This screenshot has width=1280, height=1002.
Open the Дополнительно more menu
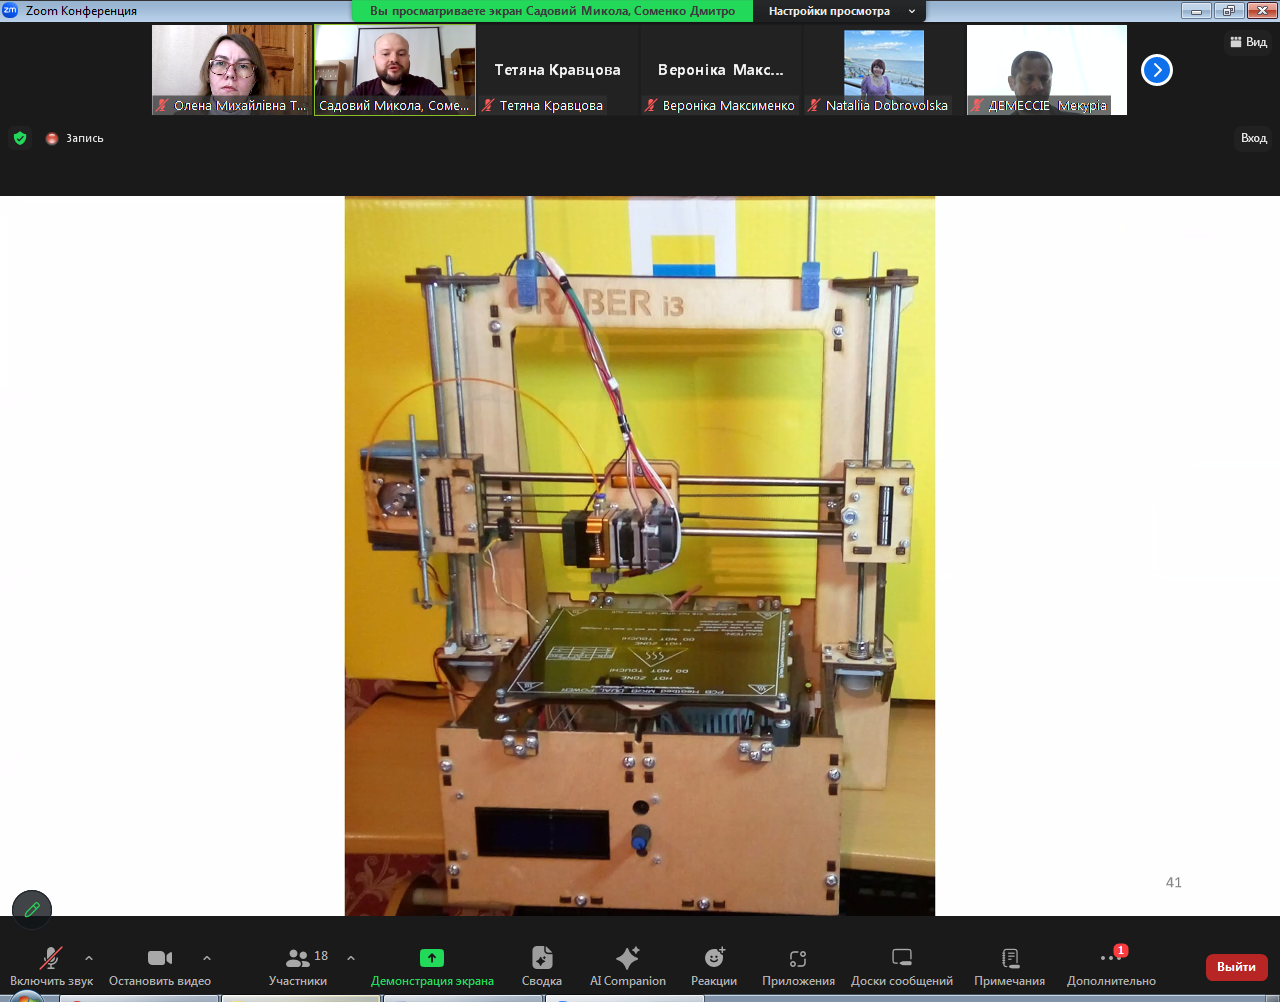(x=1111, y=958)
